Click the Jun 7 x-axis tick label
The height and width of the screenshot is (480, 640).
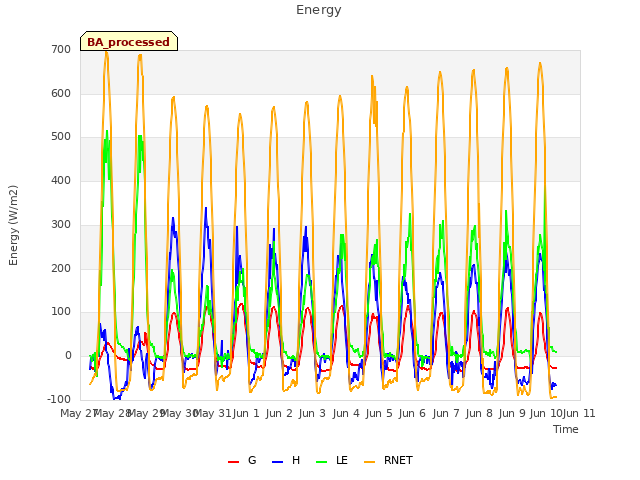(446, 413)
